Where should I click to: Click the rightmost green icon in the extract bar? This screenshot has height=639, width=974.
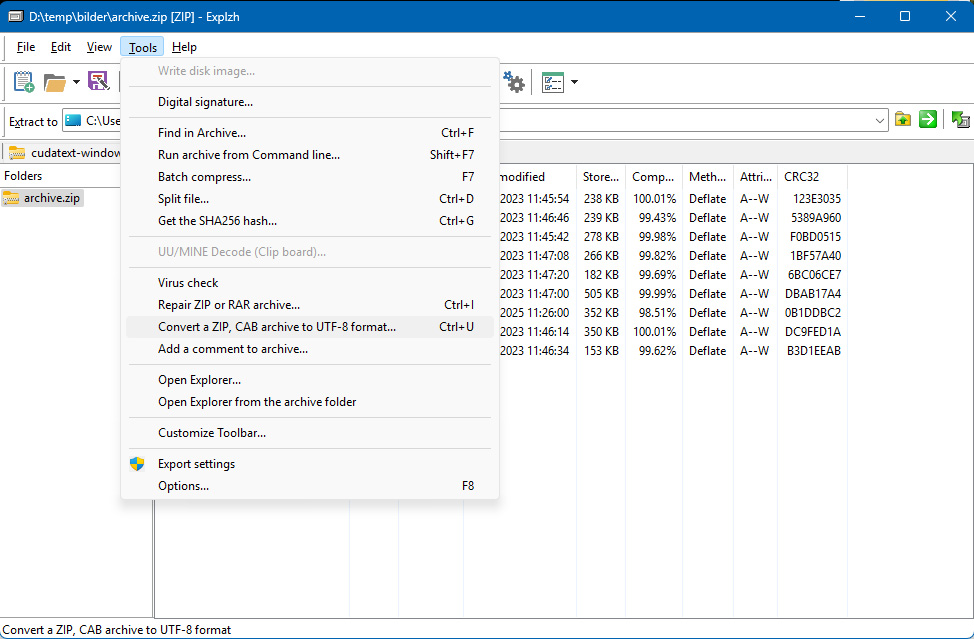click(960, 119)
